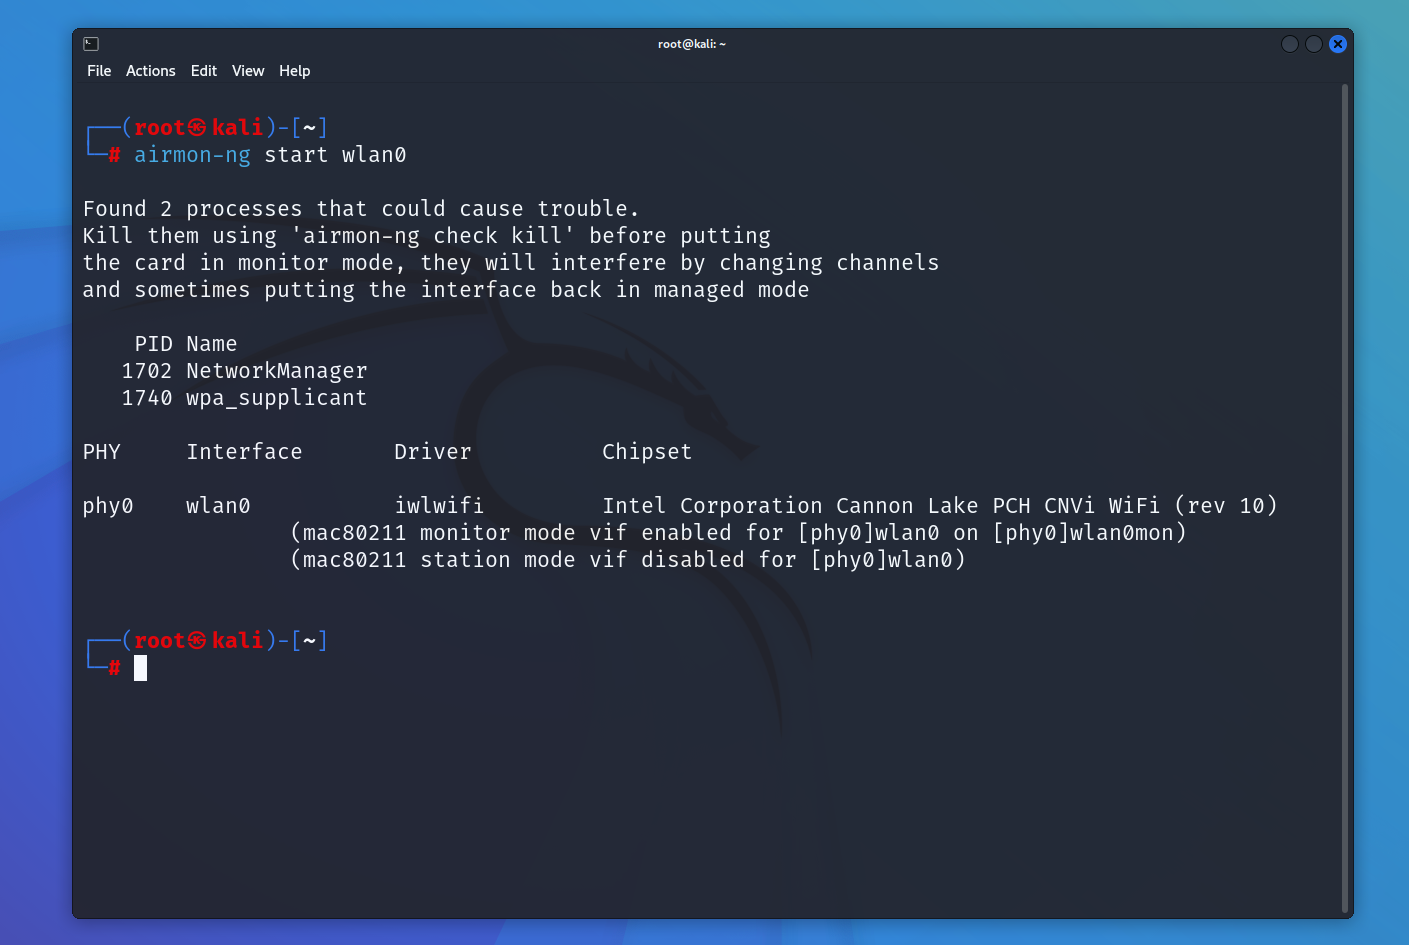
Task: Click the blue close button
Action: pos(1337,43)
